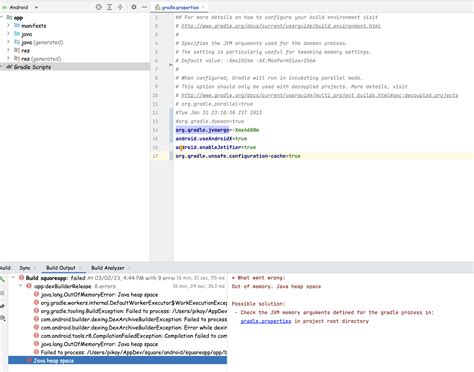This screenshot has height=372, width=474.
Task: Click the commented org.gradle.daemon=true line
Action: pyautogui.click(x=210, y=121)
